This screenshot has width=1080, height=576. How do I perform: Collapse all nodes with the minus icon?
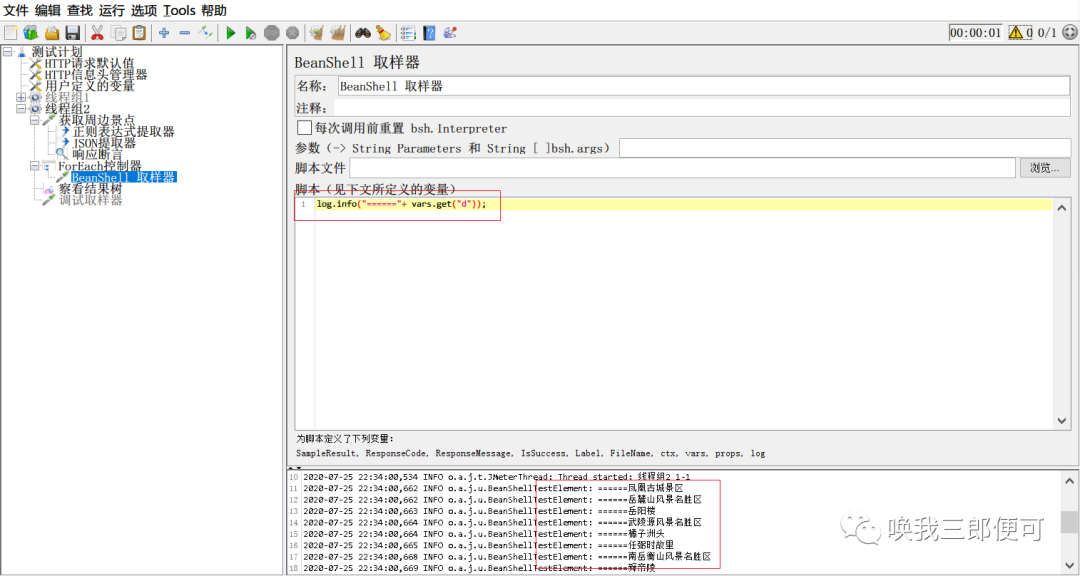[x=185, y=32]
